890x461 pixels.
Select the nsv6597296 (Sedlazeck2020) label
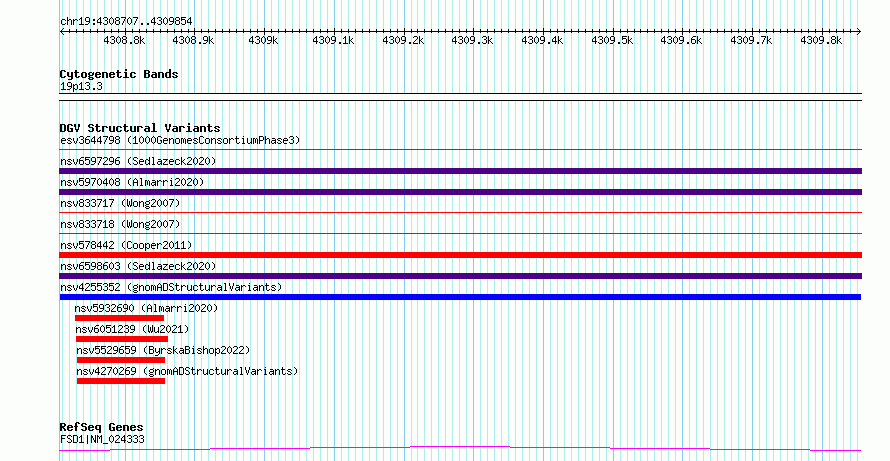point(138,161)
